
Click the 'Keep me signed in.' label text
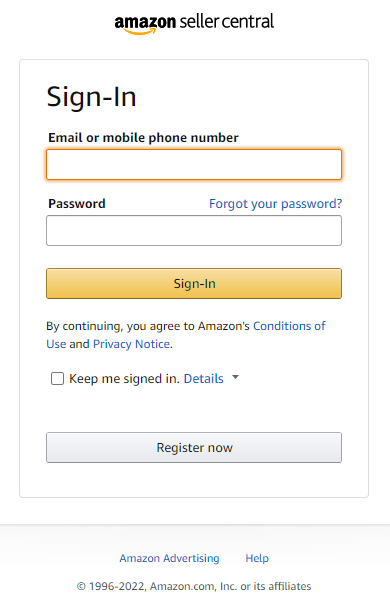[124, 379]
